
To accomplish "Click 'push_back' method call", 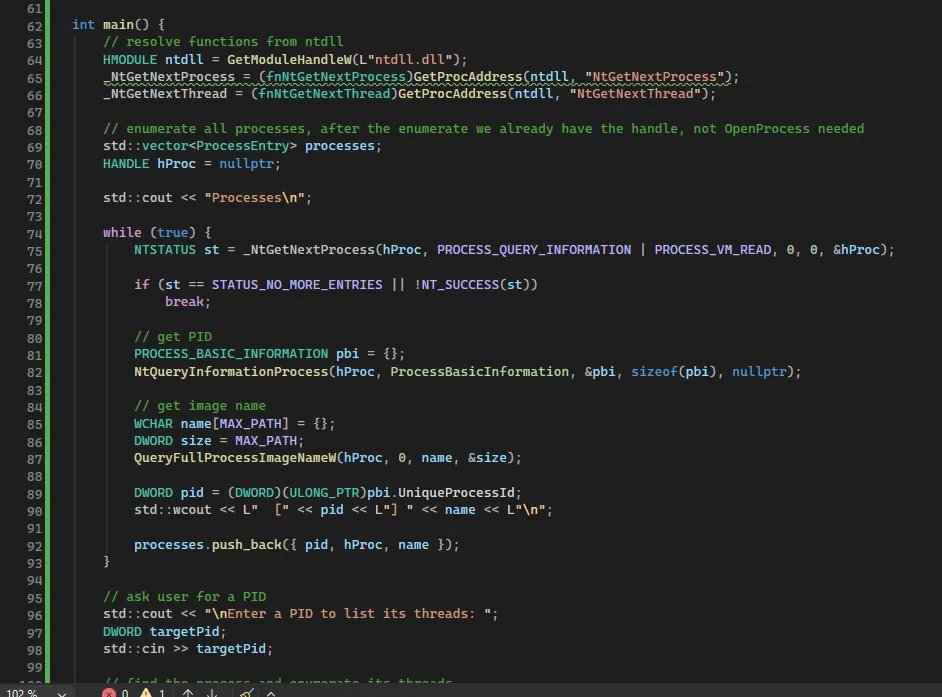I will (246, 545).
